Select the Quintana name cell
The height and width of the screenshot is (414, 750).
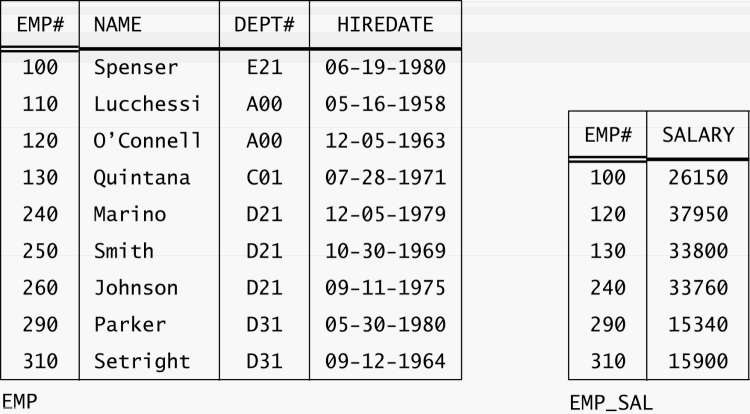pos(141,177)
